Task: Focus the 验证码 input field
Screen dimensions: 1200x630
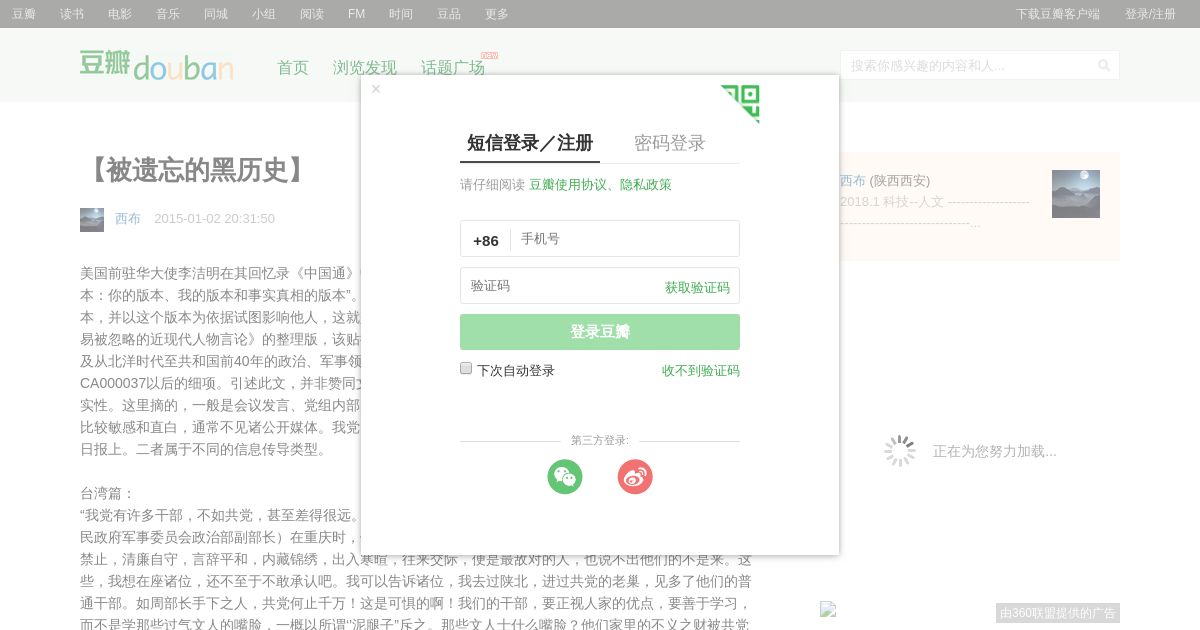Action: coord(562,286)
